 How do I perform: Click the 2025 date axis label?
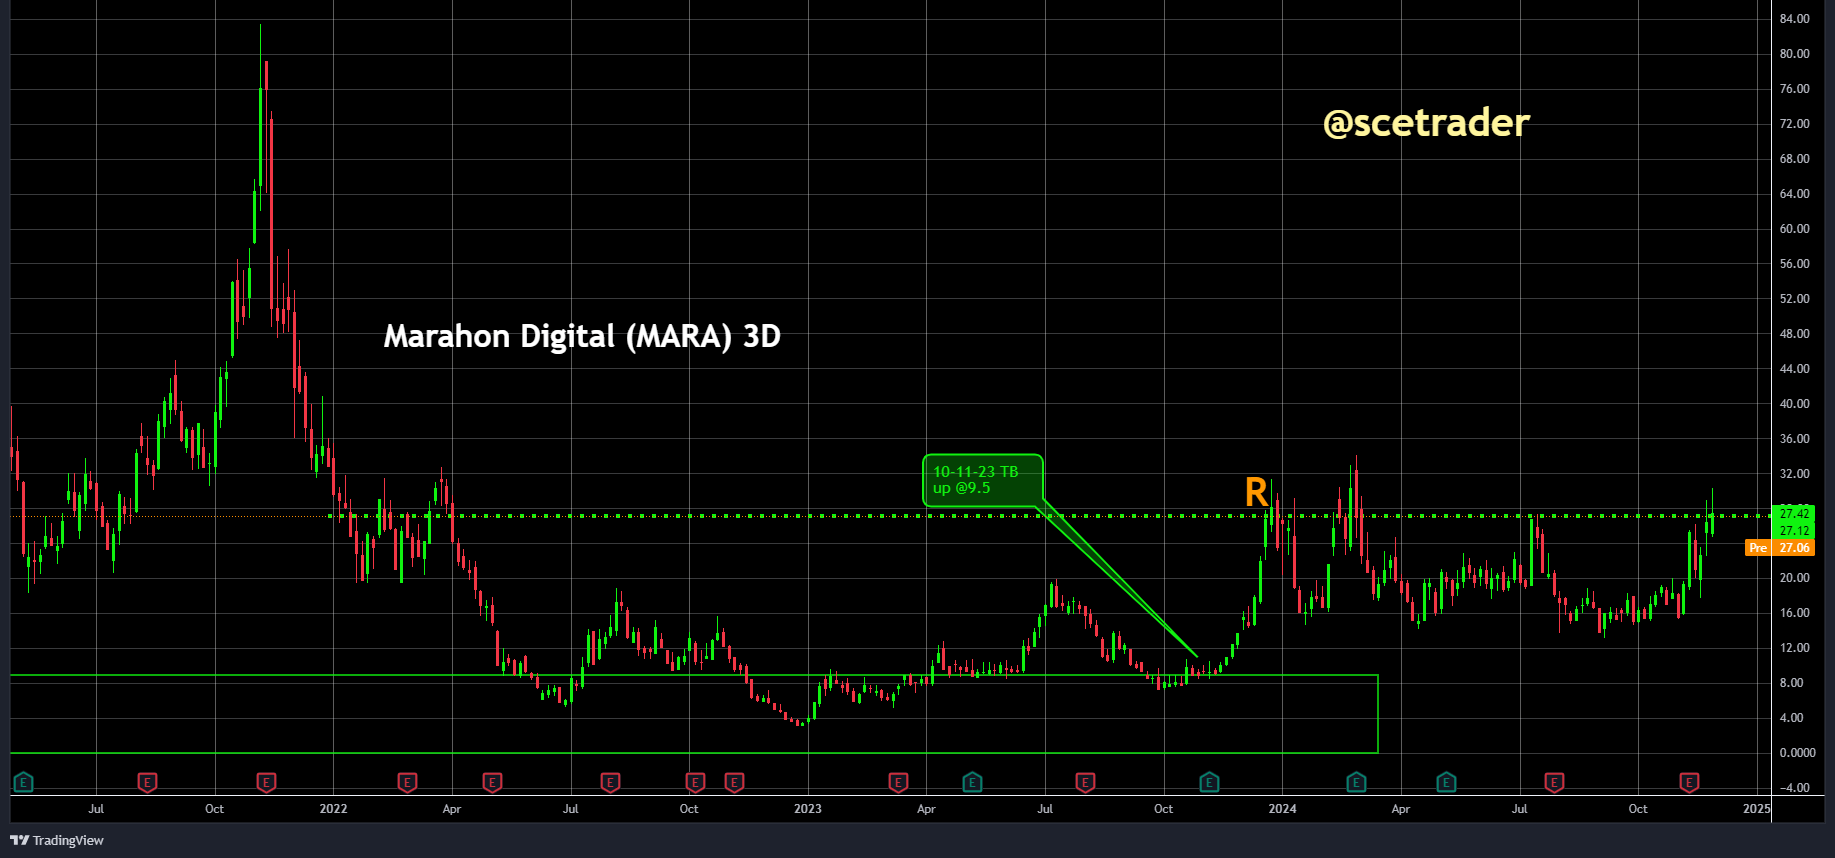coord(1756,809)
